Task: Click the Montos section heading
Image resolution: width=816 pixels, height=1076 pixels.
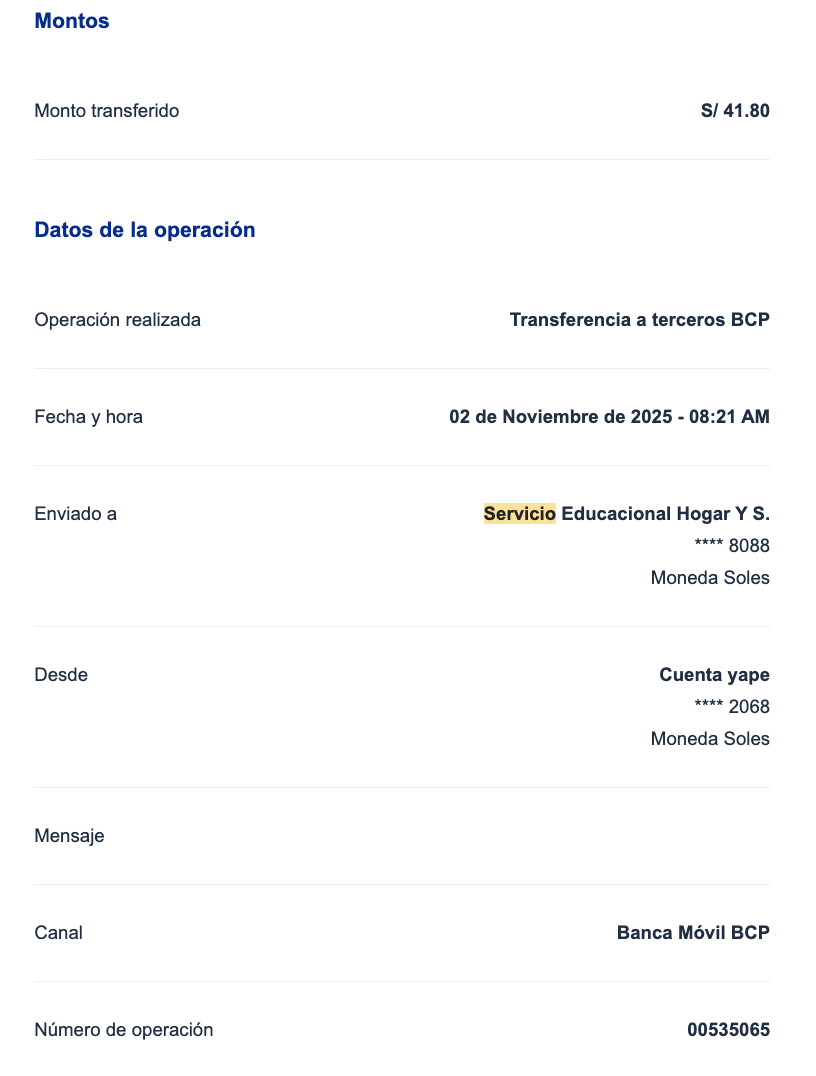Action: [x=72, y=21]
